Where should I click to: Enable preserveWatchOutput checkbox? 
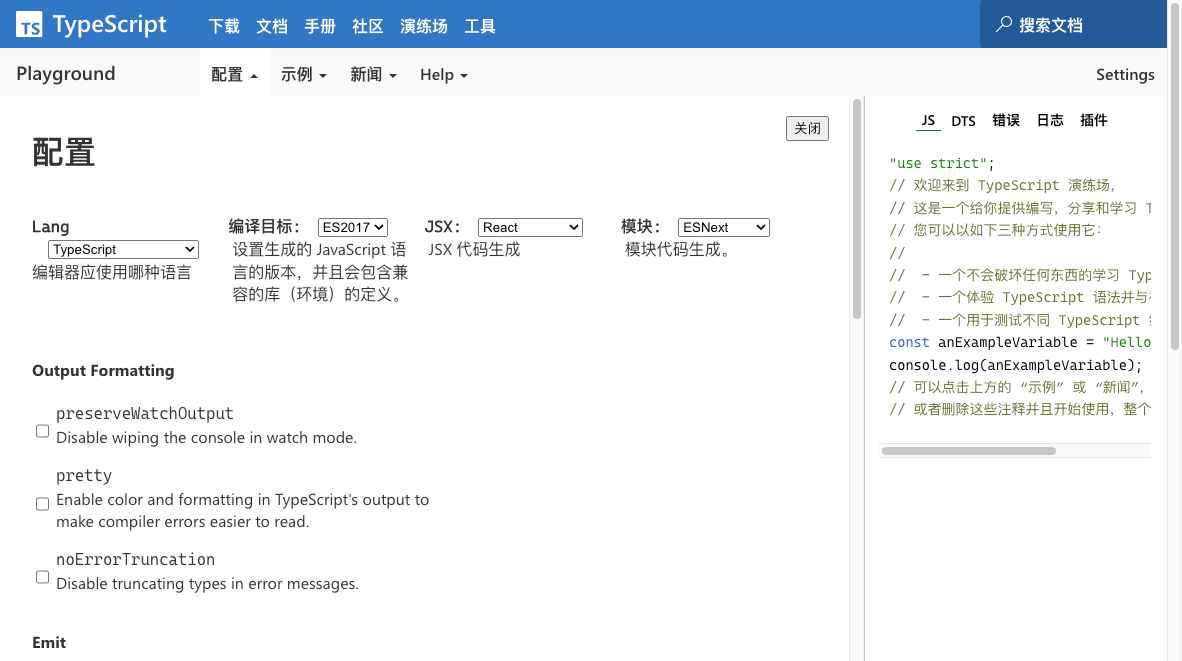click(x=42, y=431)
